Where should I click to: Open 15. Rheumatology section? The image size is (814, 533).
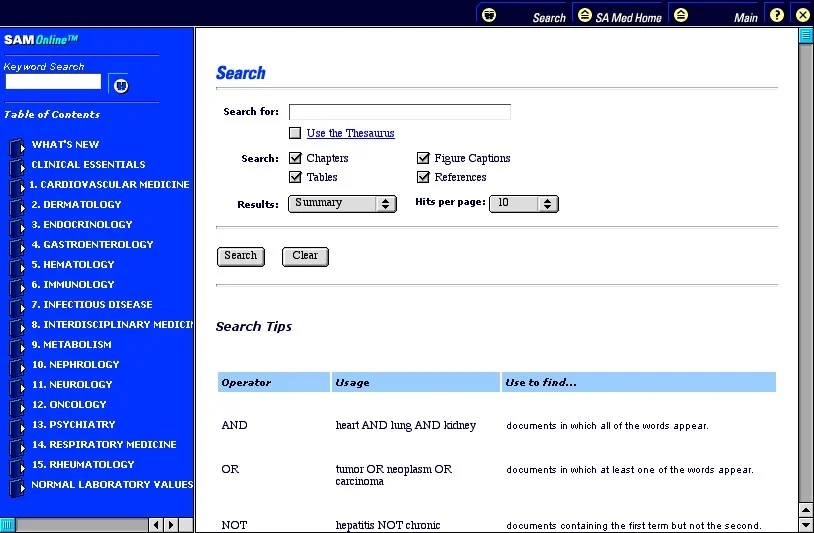(83, 464)
